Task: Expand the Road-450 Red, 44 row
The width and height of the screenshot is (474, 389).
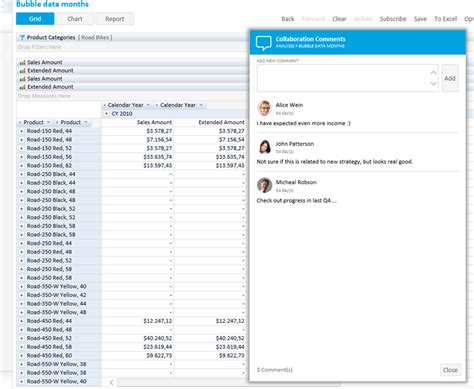Action: pos(22,321)
